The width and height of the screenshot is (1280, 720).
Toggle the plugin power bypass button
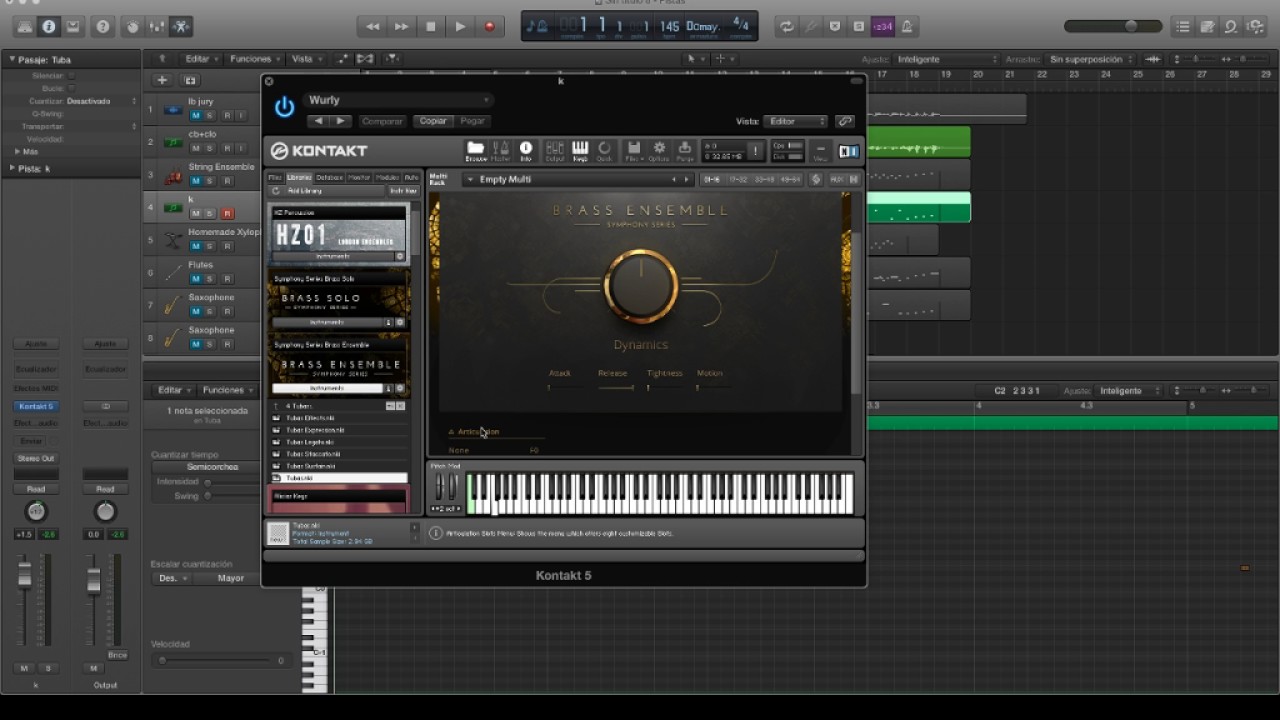click(x=285, y=108)
